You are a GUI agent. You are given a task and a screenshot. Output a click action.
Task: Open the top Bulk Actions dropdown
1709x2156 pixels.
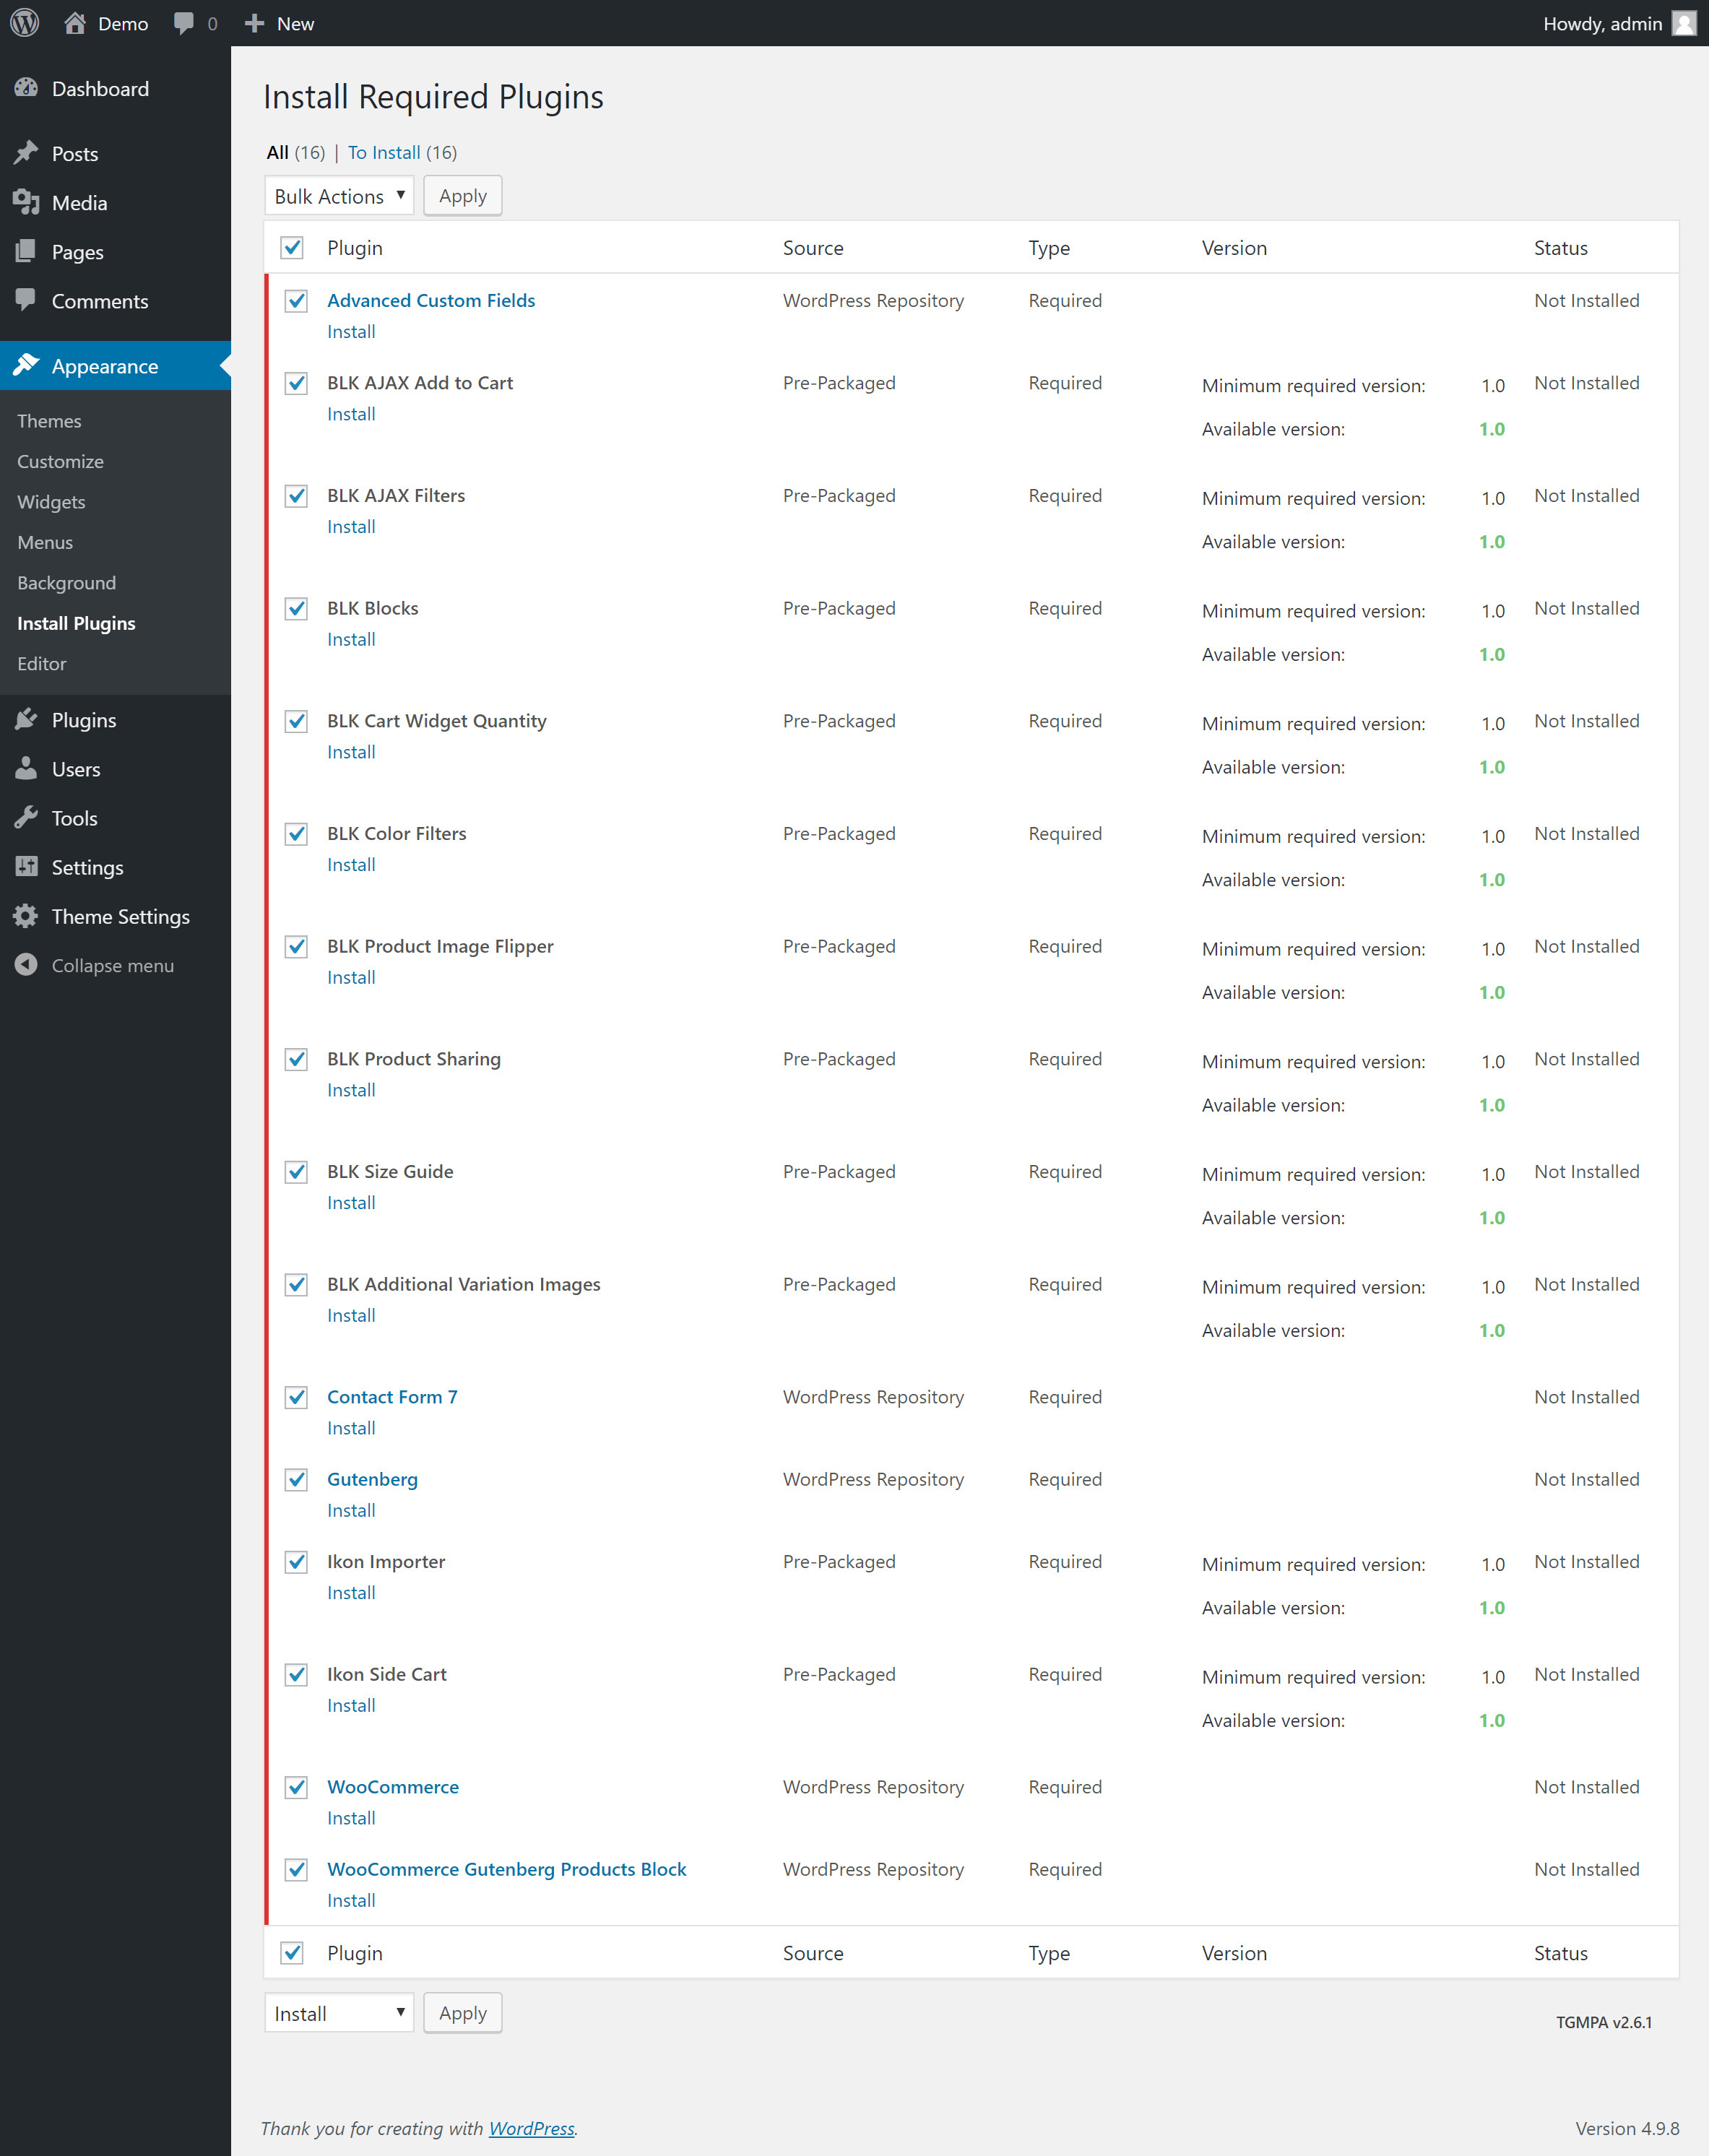(x=339, y=196)
